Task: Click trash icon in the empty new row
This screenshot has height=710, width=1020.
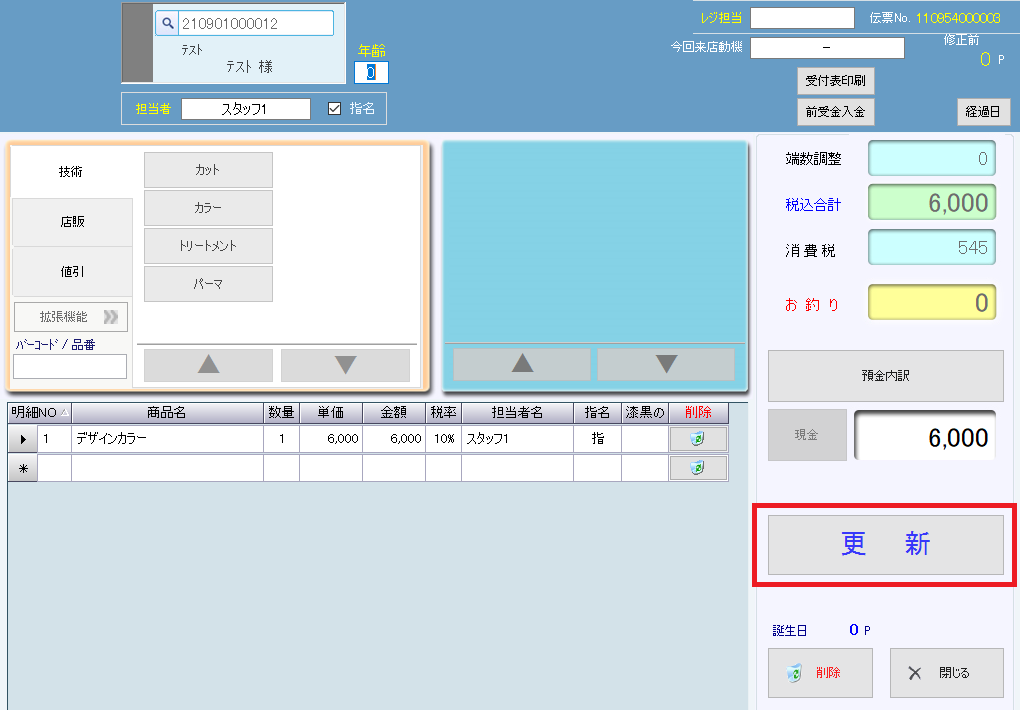Action: click(698, 468)
